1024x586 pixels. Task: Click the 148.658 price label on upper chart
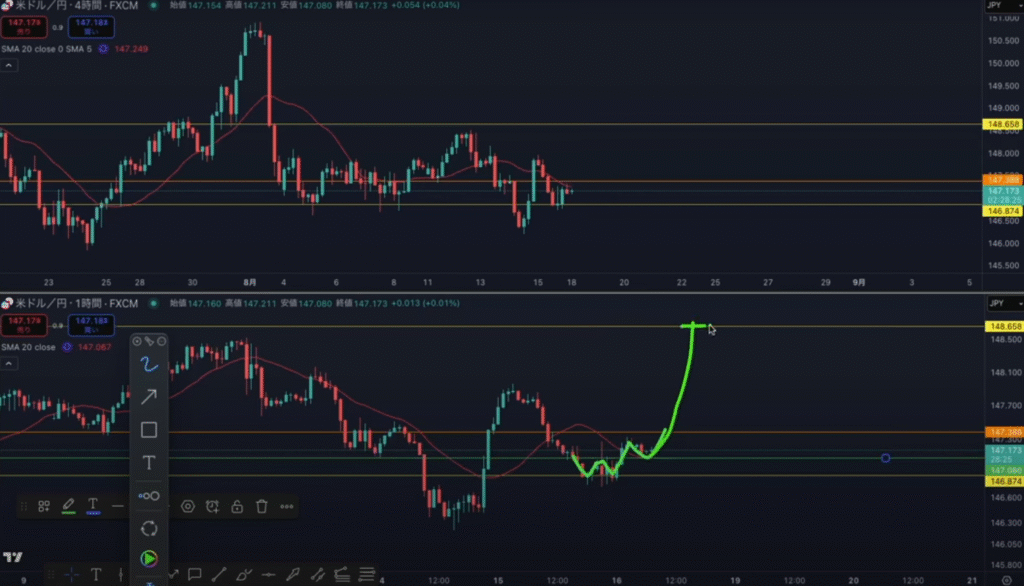point(1002,124)
